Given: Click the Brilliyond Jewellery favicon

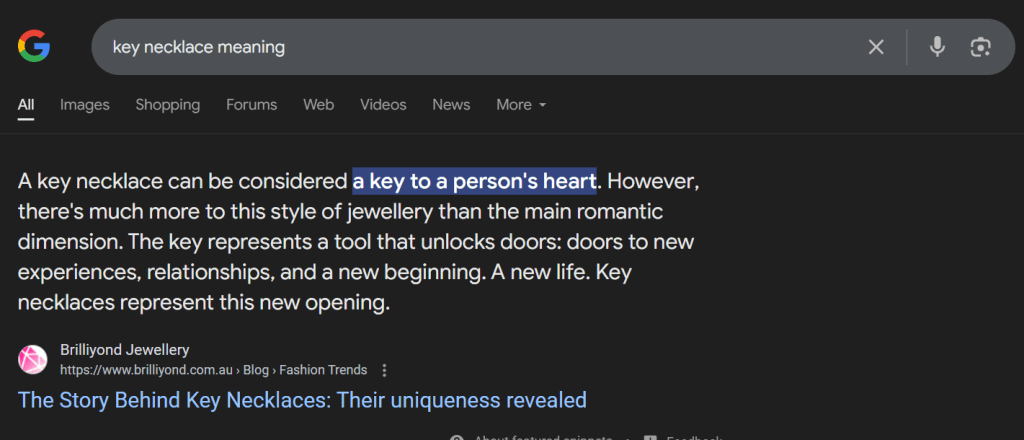Looking at the screenshot, I should 34,359.
